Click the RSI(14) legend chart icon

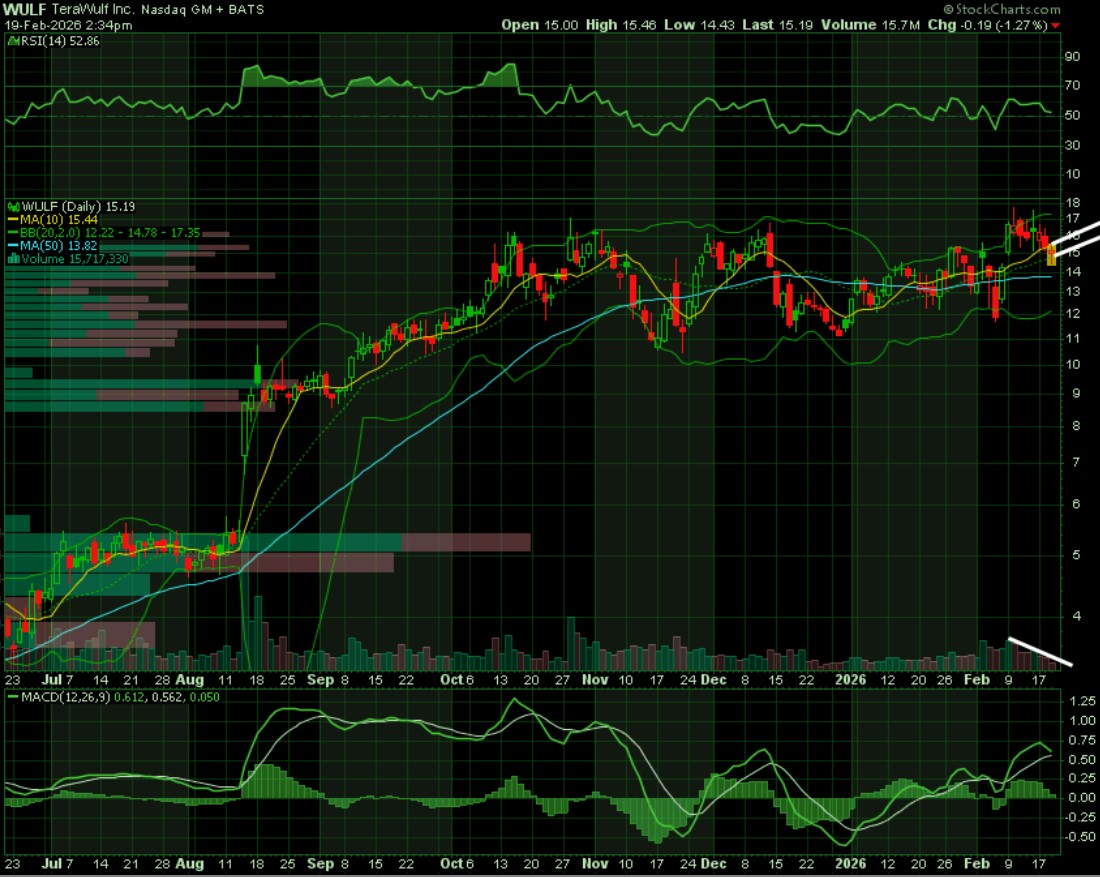point(13,41)
